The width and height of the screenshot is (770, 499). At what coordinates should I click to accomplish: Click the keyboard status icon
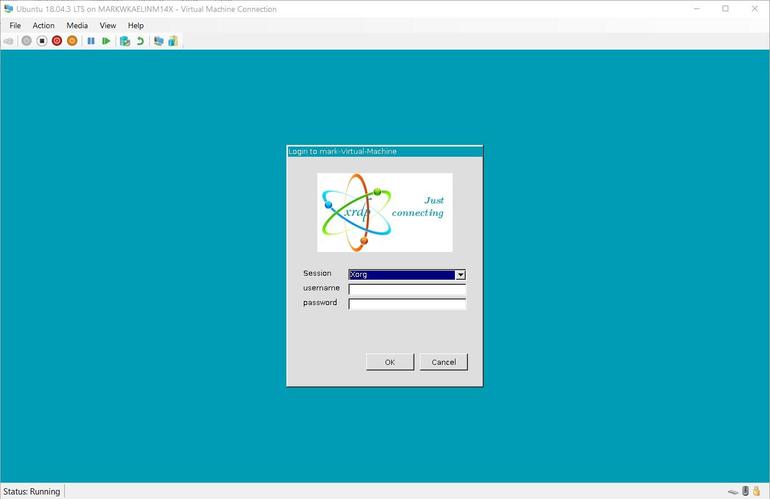tap(733, 492)
